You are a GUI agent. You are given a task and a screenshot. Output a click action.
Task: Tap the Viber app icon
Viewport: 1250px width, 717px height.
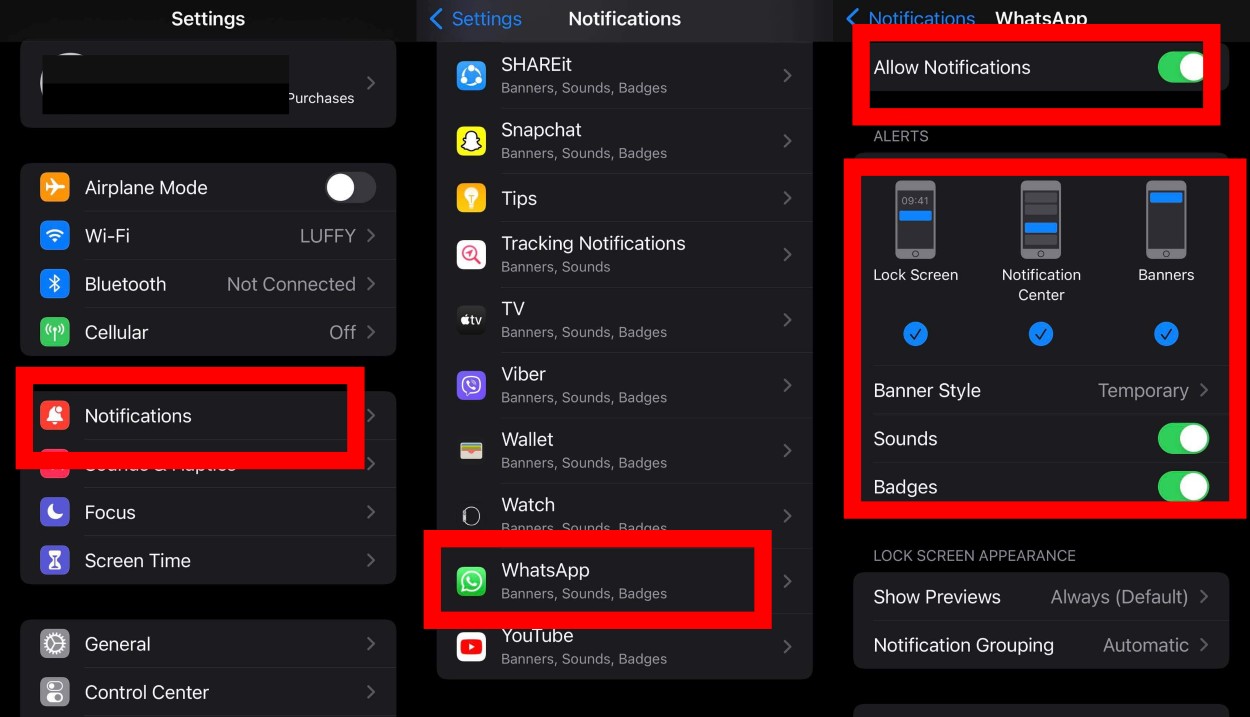tap(471, 385)
